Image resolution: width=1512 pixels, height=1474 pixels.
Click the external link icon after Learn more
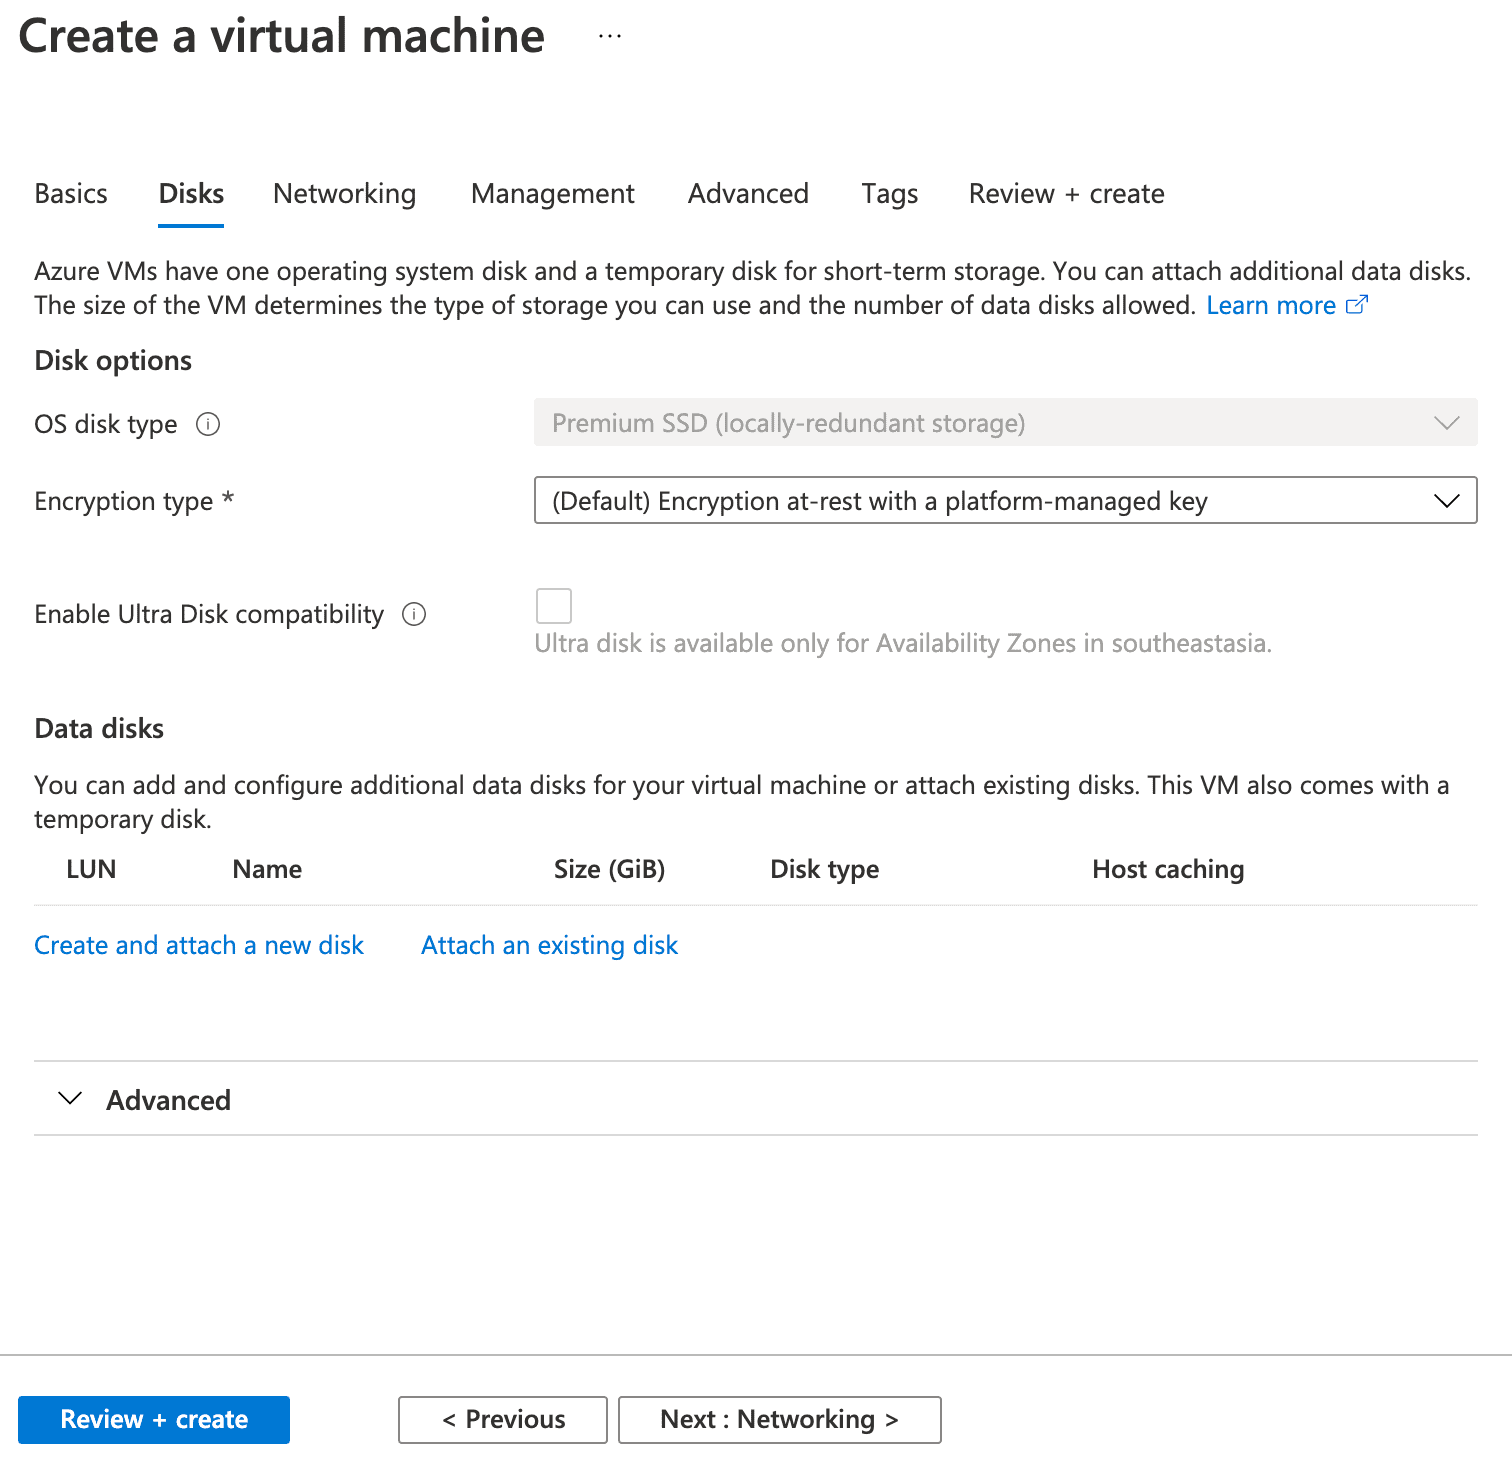(x=1358, y=304)
